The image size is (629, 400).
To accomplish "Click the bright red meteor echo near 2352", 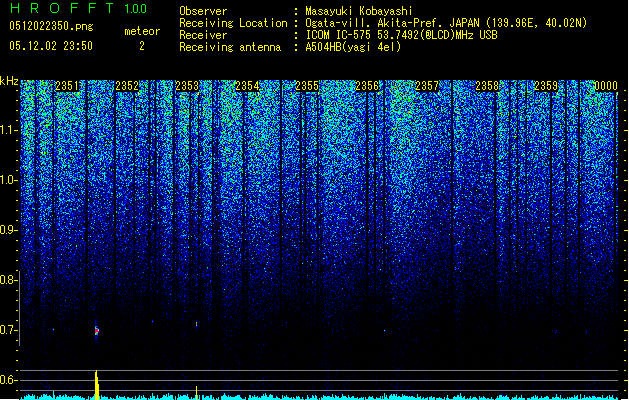I will coord(96,331).
